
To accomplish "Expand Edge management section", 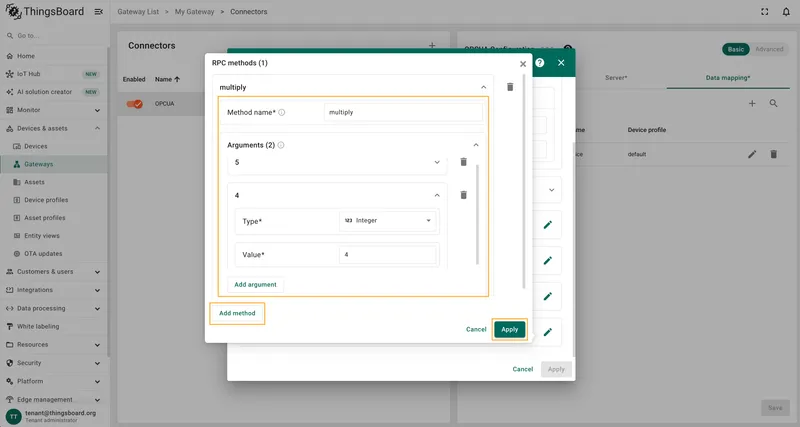I will coord(54,399).
